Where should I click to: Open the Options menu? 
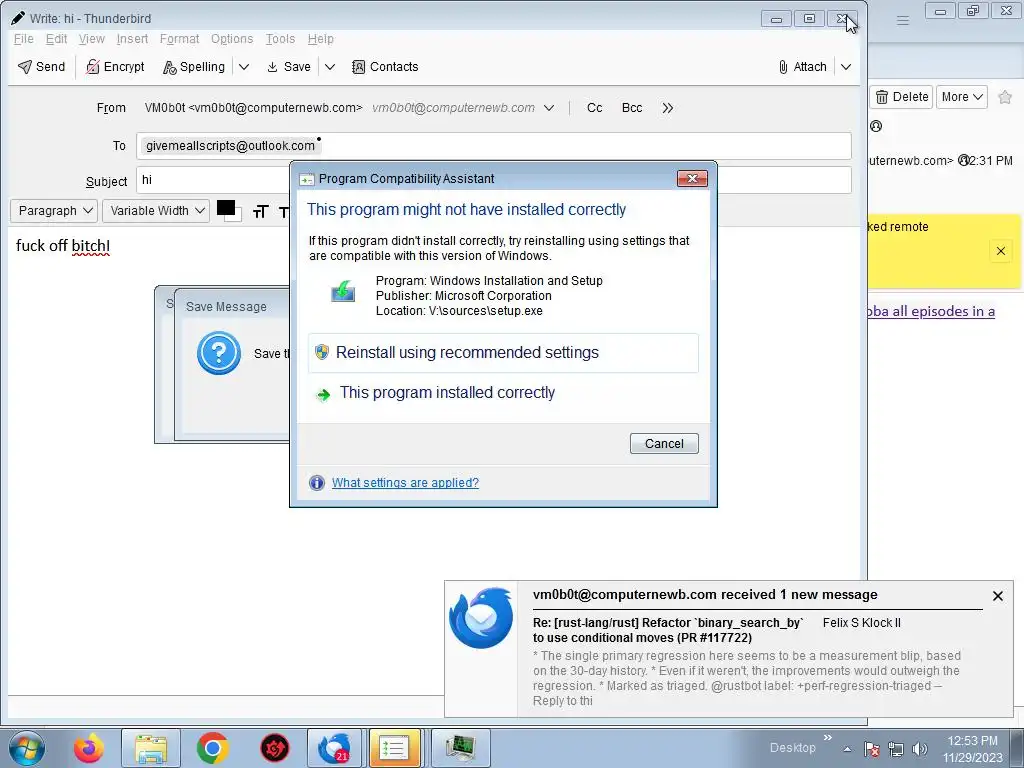(232, 39)
